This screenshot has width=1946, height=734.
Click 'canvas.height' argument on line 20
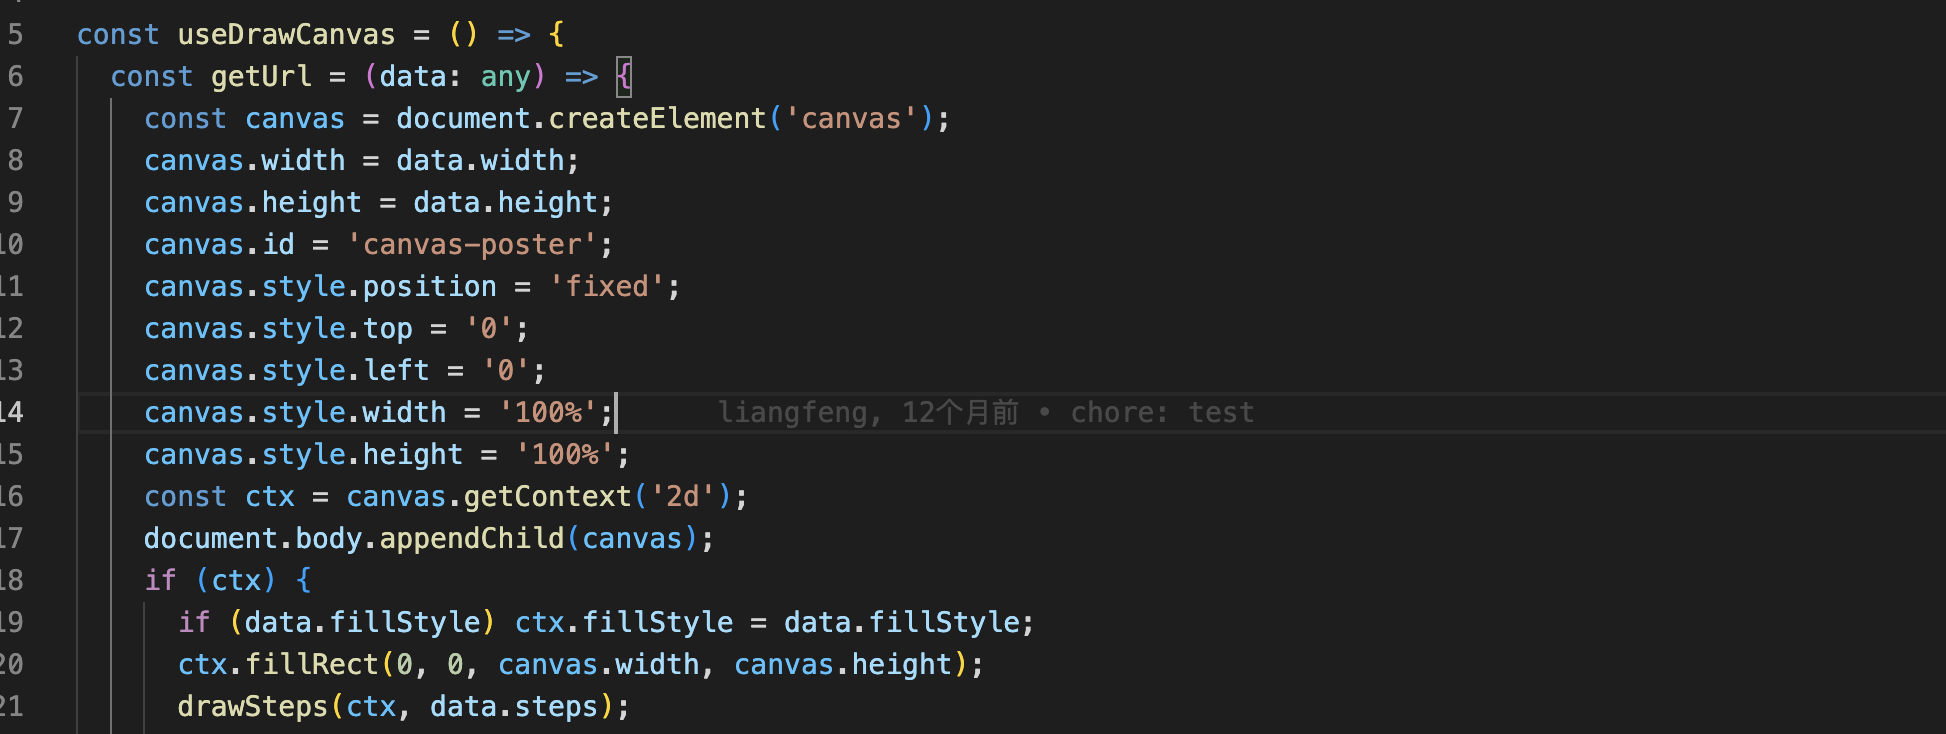click(843, 665)
